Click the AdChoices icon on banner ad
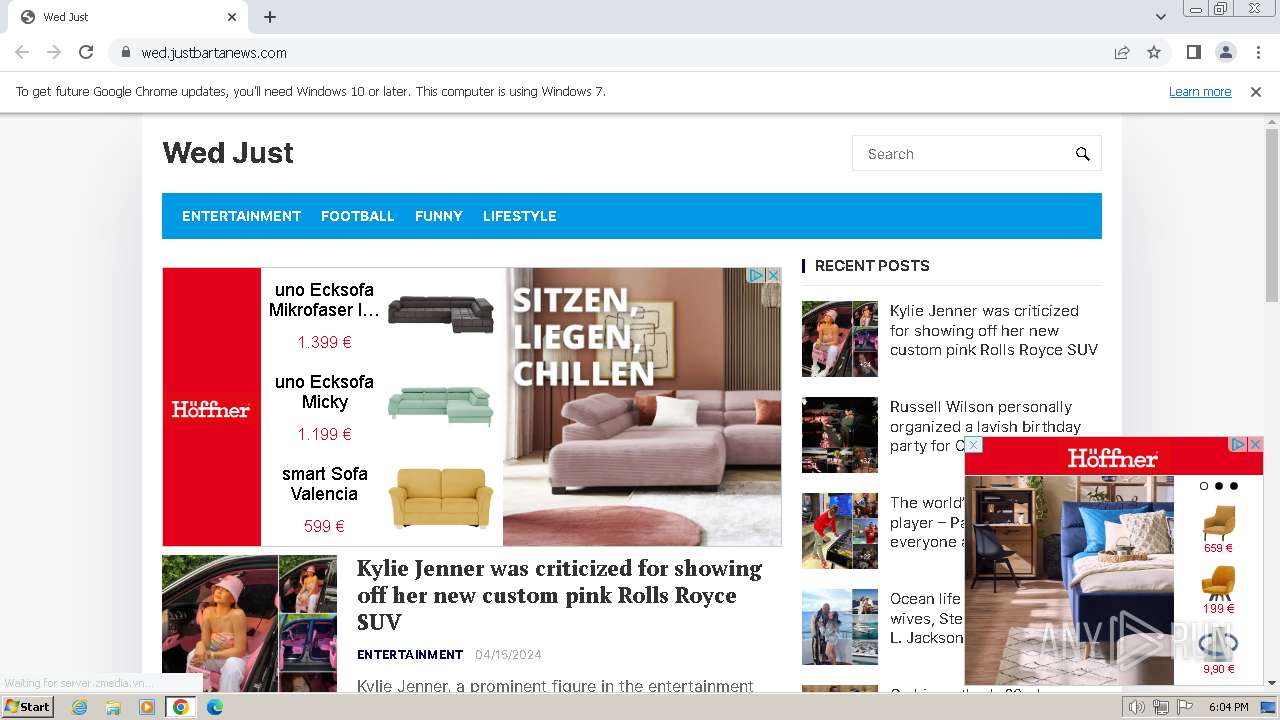 (x=757, y=275)
